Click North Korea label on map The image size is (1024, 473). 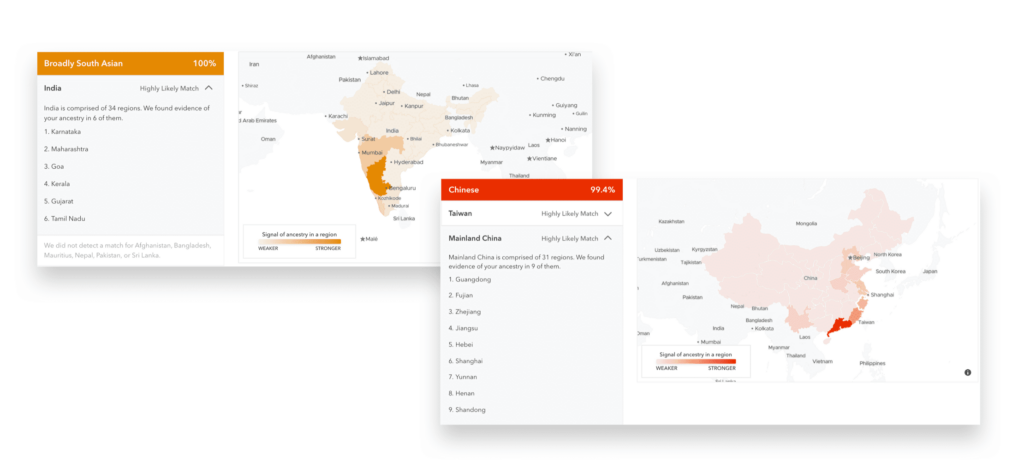887,254
